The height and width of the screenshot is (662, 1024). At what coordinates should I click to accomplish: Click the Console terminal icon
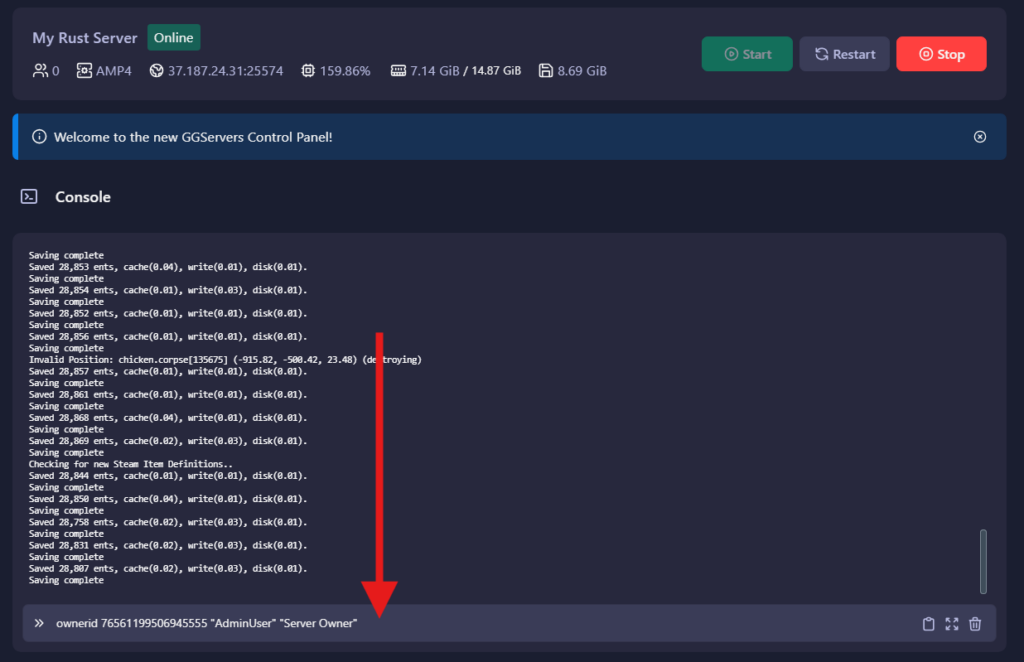coord(30,197)
